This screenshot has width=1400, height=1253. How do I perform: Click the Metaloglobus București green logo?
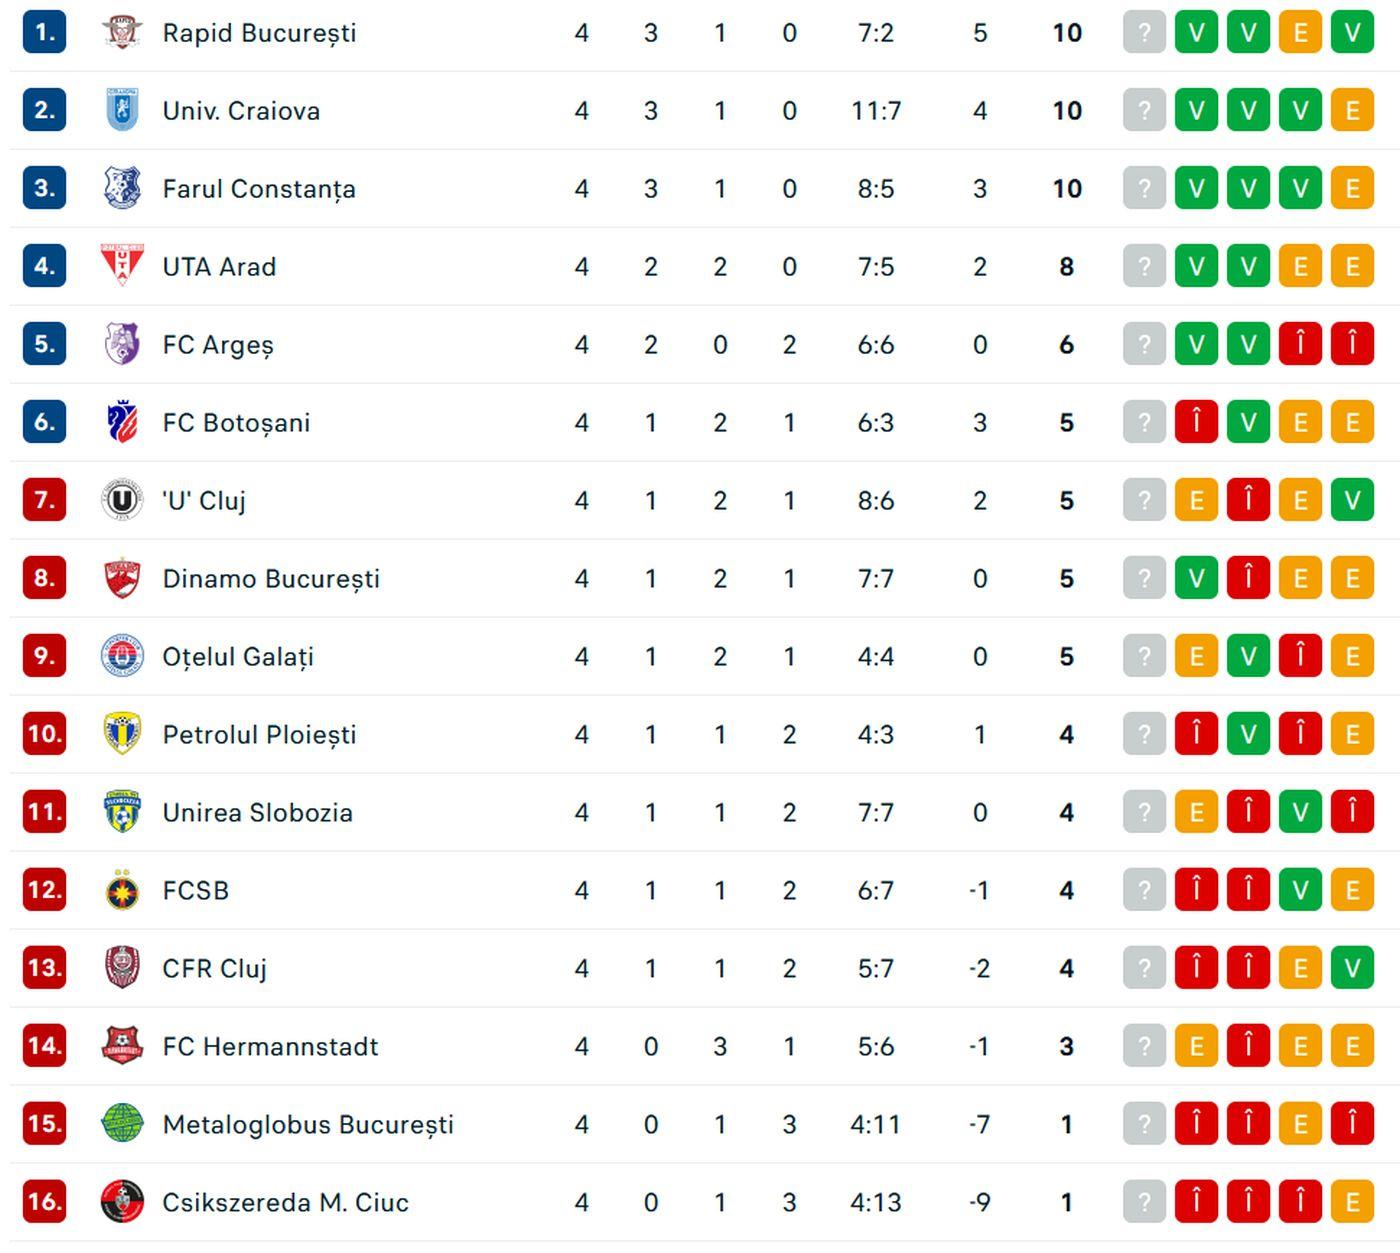point(122,1124)
